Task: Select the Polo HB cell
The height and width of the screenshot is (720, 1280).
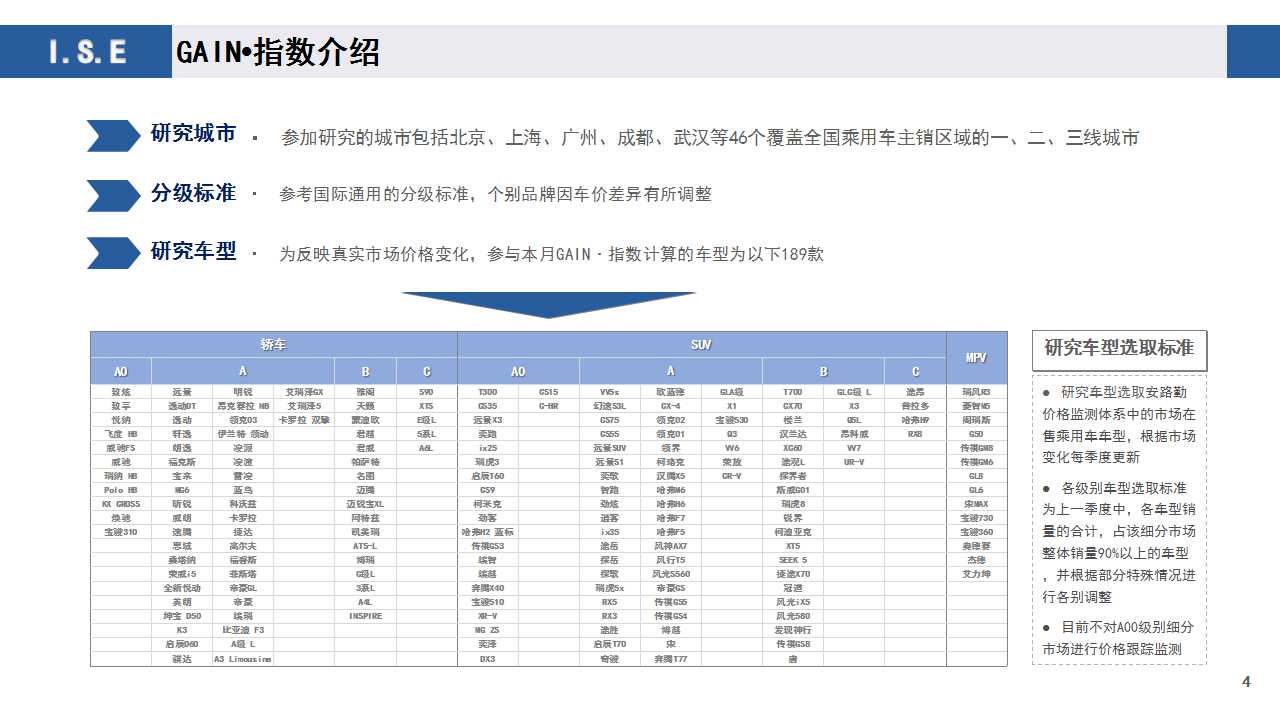Action: (121, 490)
